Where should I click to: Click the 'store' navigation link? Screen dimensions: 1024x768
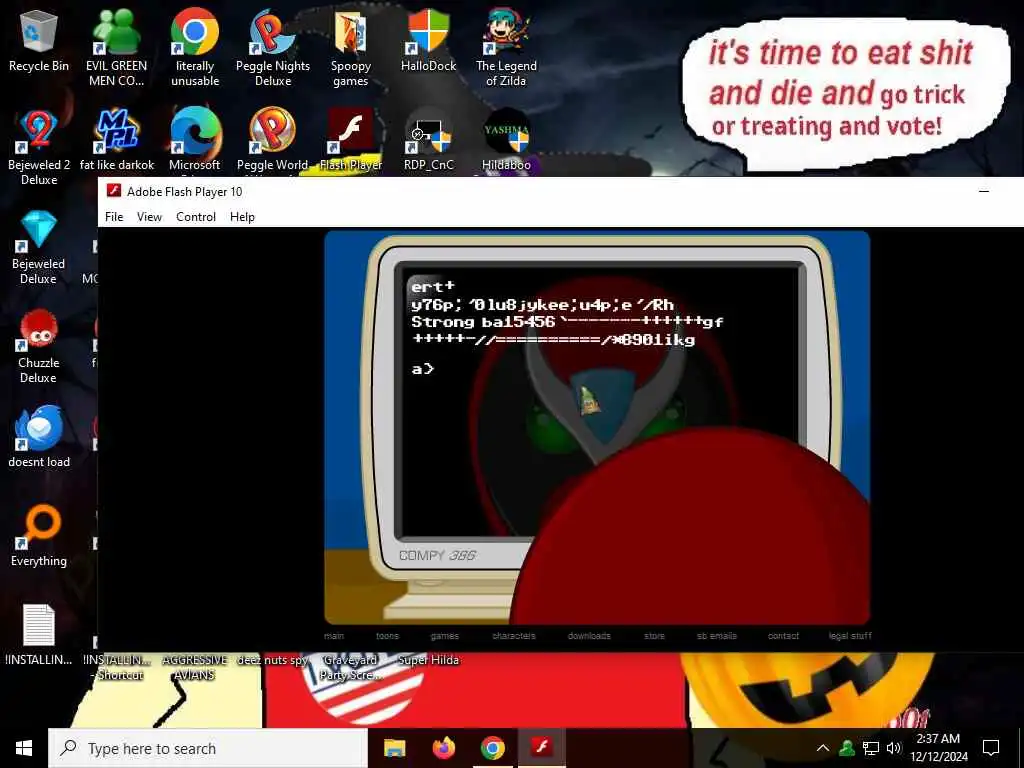pyautogui.click(x=654, y=635)
